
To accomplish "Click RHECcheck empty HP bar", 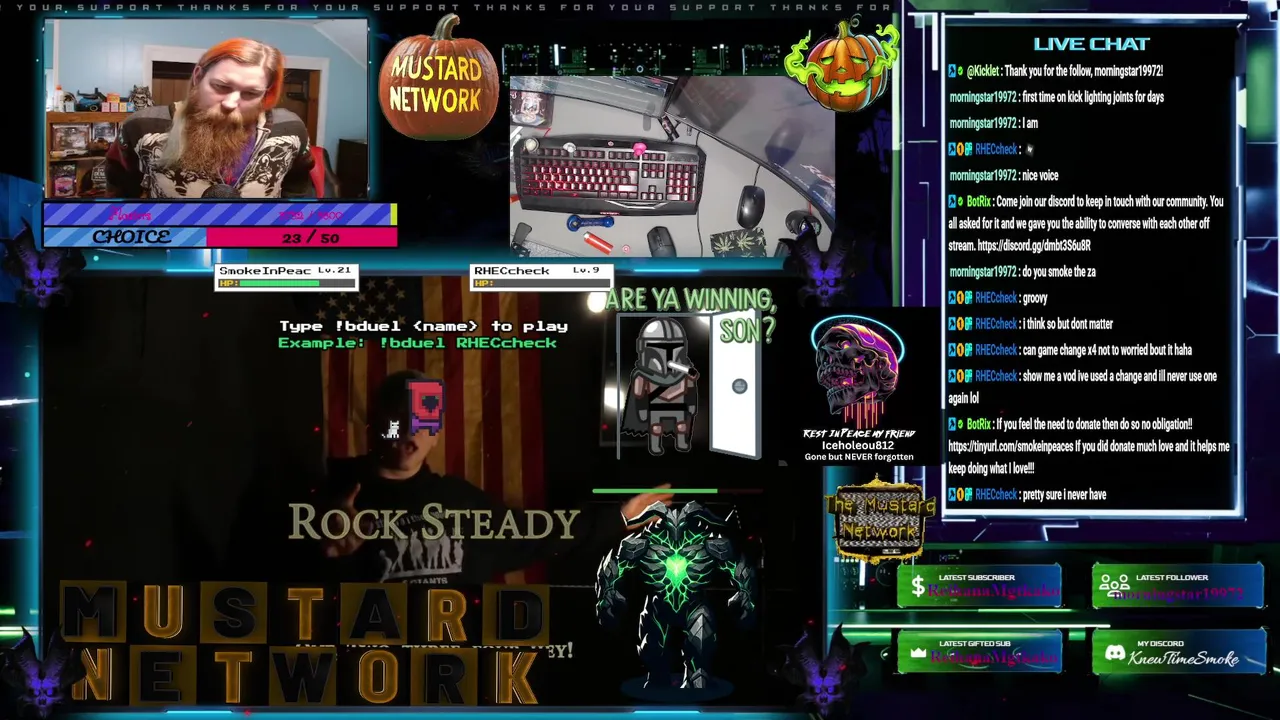I will point(541,283).
